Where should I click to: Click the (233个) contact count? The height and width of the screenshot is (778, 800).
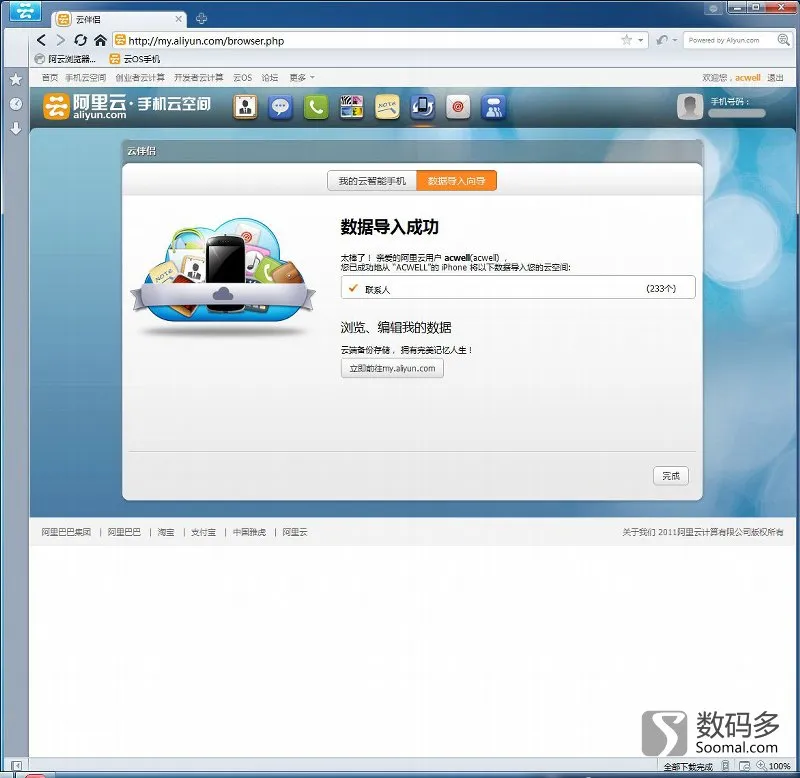point(661,289)
